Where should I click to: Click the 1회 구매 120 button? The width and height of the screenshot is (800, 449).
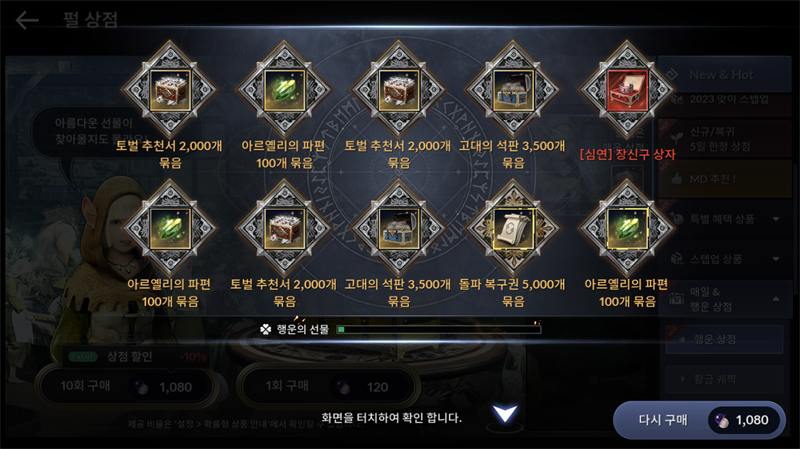pos(327,386)
